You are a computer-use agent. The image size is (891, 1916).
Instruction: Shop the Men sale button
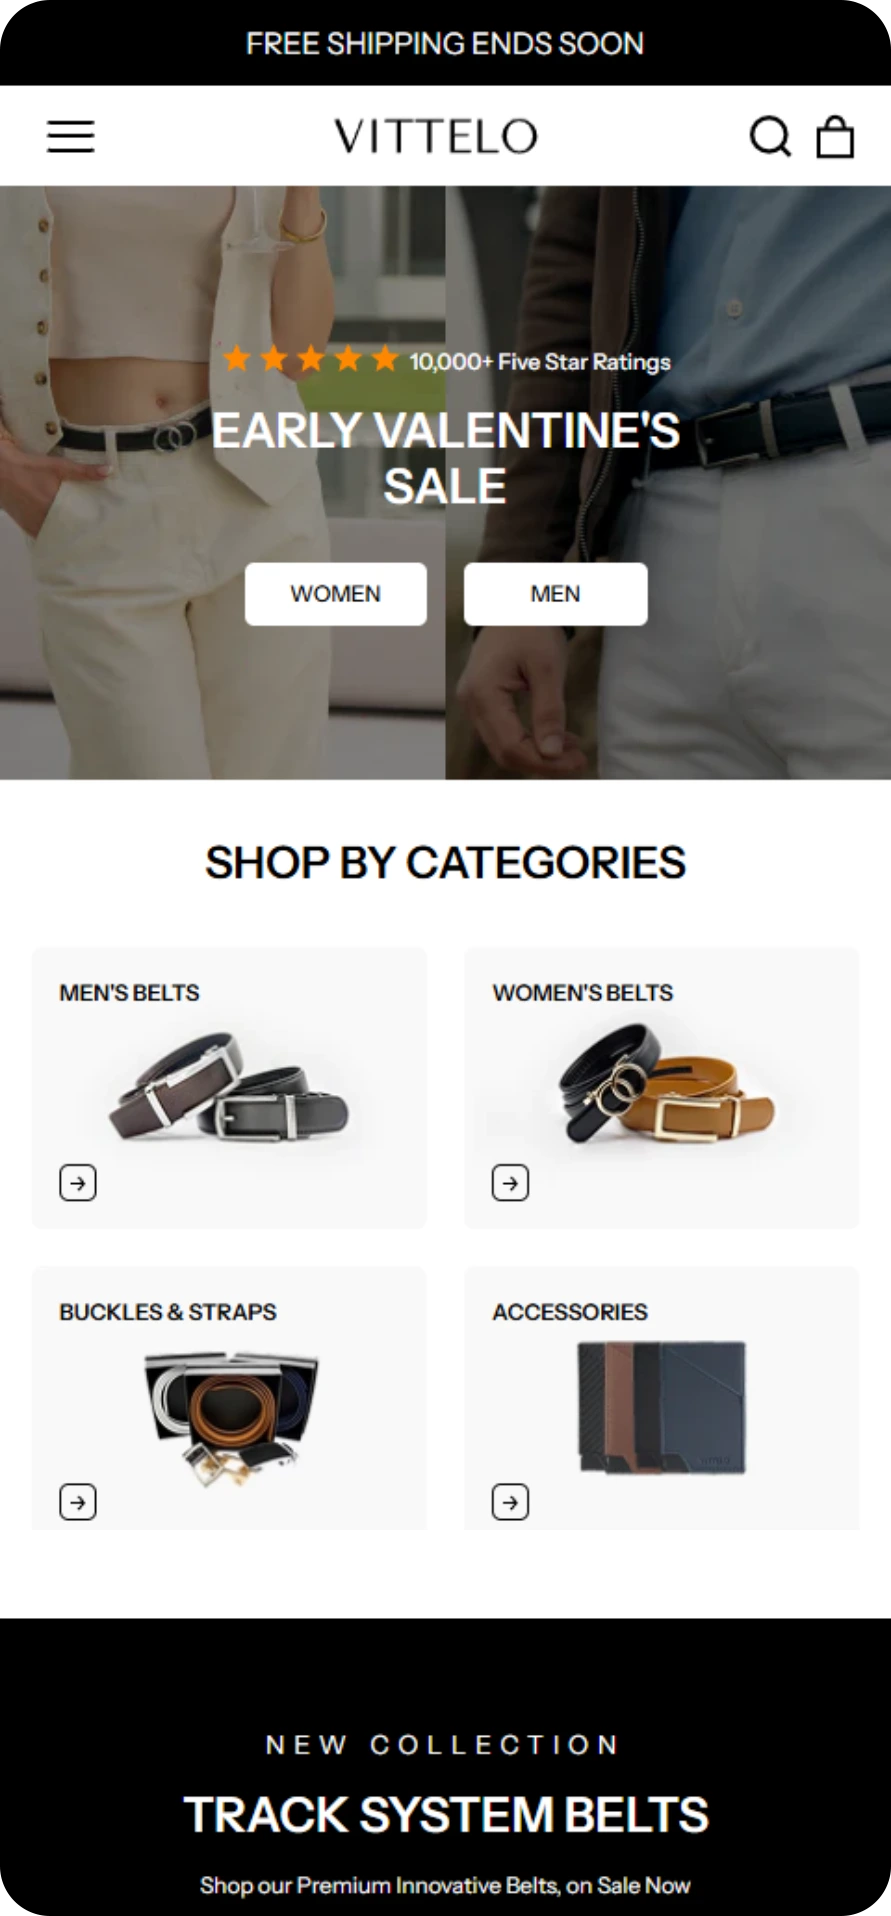click(x=555, y=594)
